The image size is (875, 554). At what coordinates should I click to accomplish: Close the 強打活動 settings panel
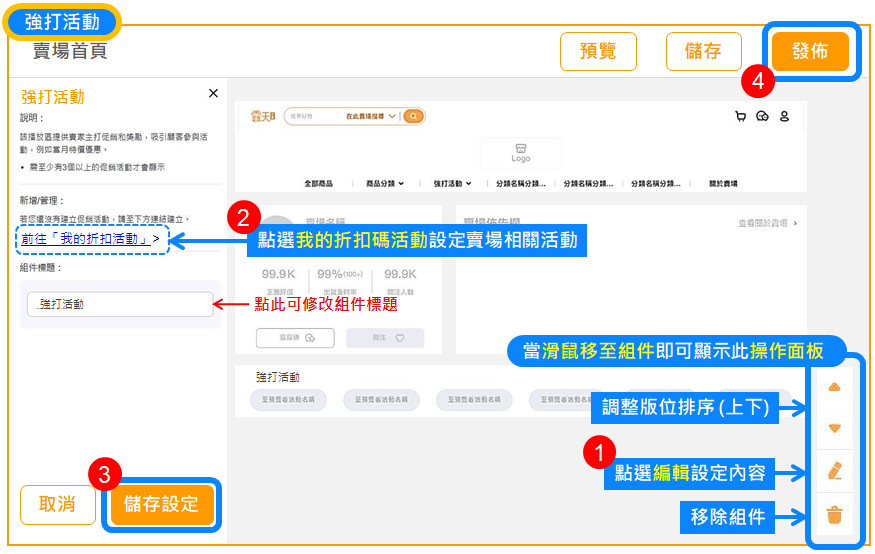click(213, 93)
